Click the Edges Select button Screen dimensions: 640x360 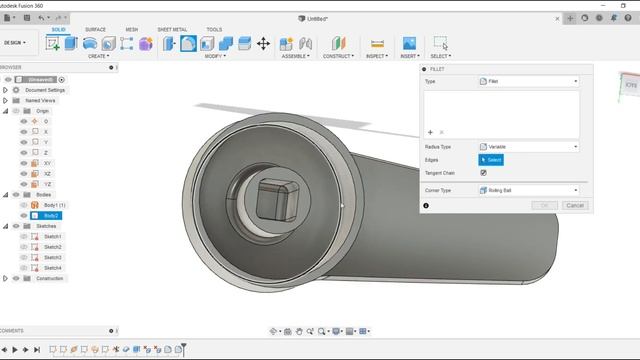pyautogui.click(x=491, y=160)
